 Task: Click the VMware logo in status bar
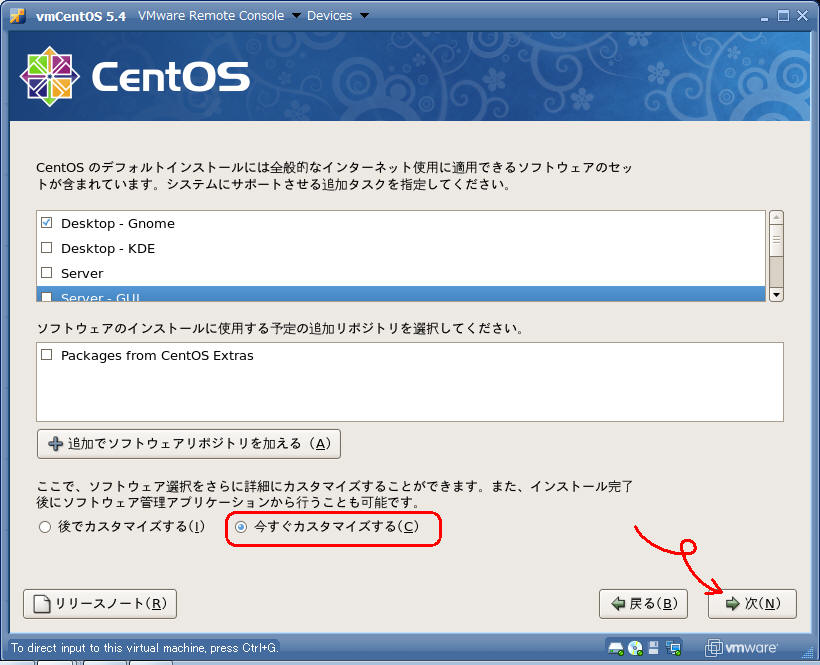[741, 647]
